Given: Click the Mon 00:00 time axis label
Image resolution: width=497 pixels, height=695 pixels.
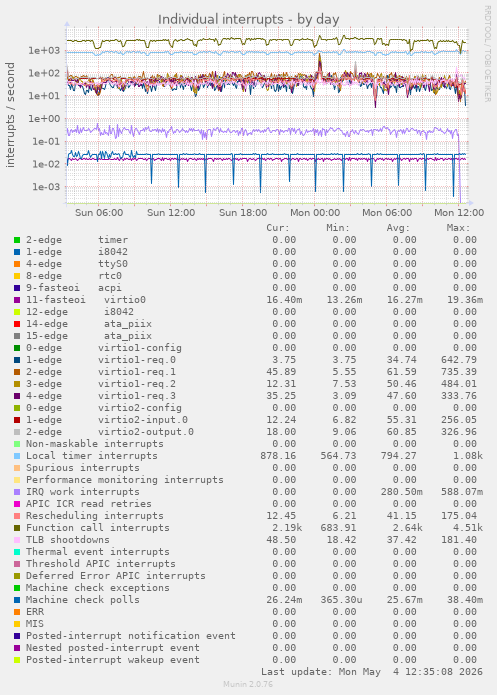Looking at the screenshot, I should tap(315, 213).
